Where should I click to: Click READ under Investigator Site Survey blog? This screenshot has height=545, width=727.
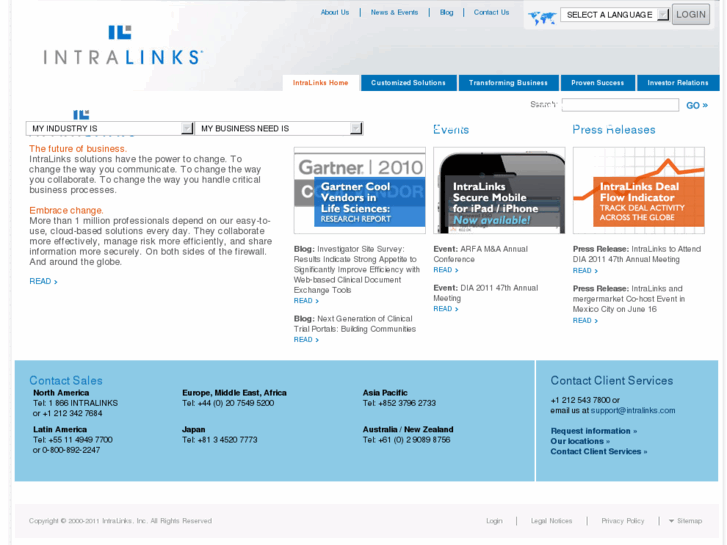coord(306,301)
